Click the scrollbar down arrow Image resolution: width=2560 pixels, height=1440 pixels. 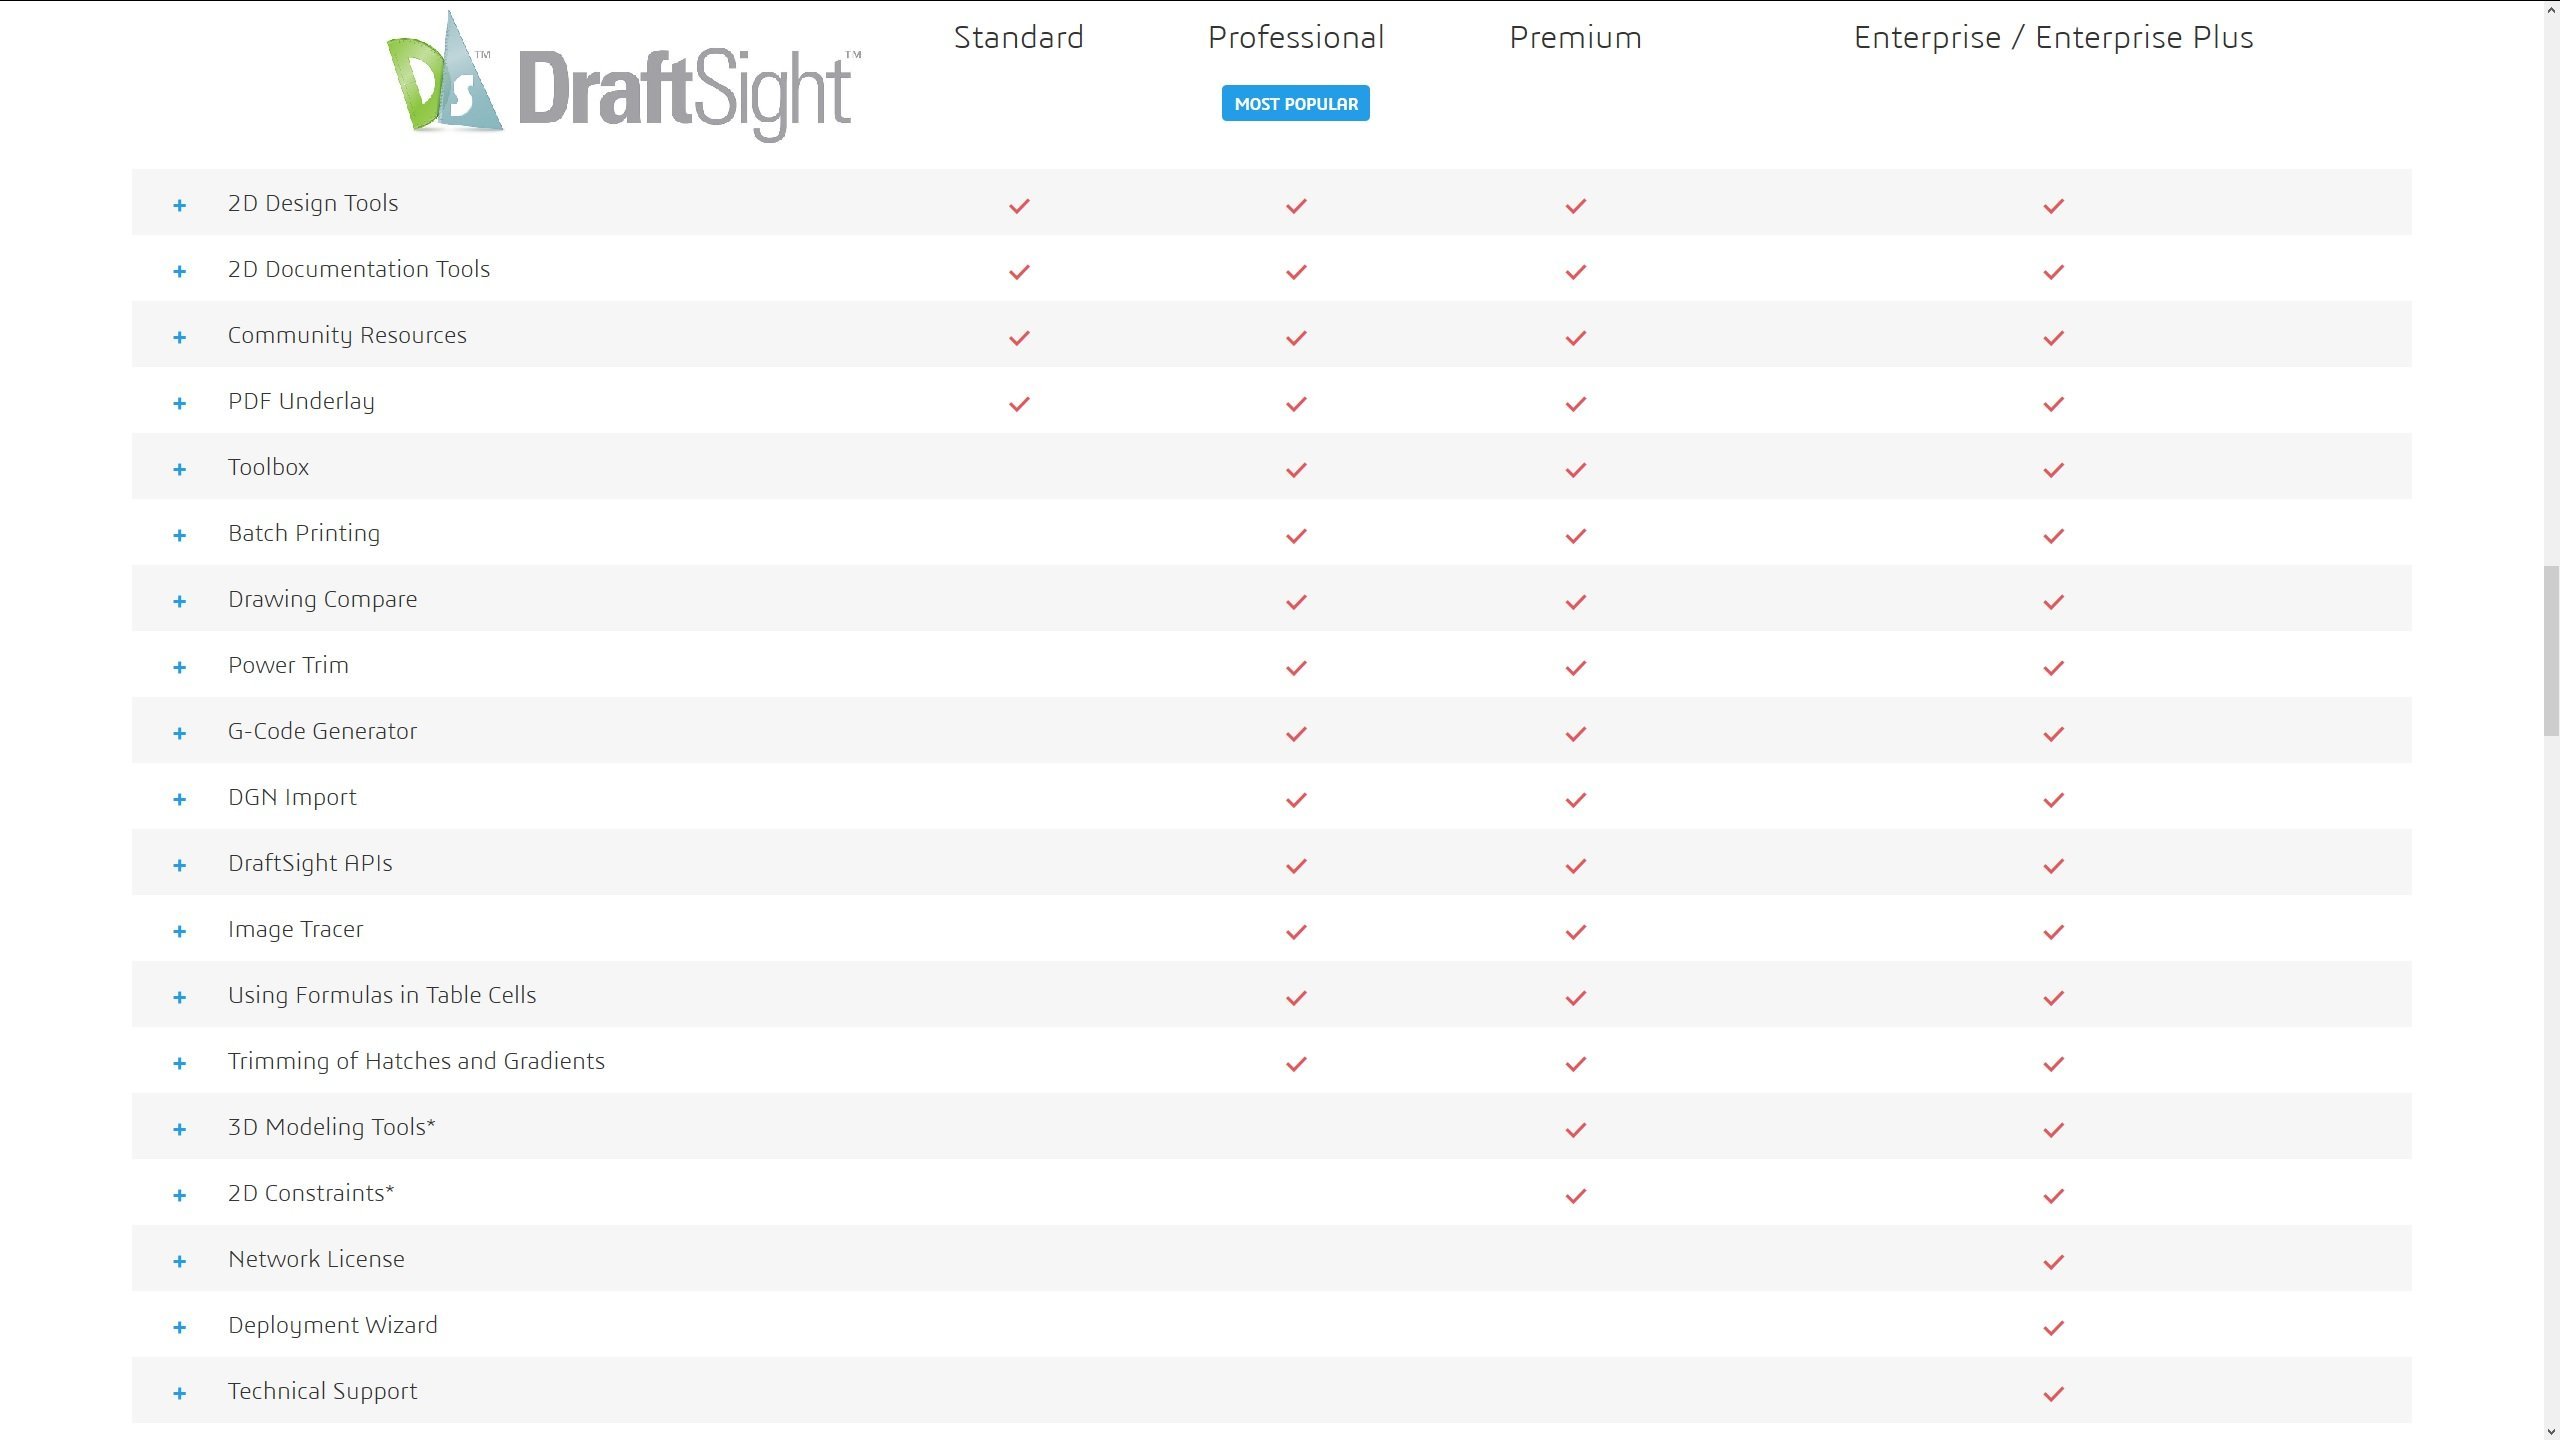pos(2551,1432)
